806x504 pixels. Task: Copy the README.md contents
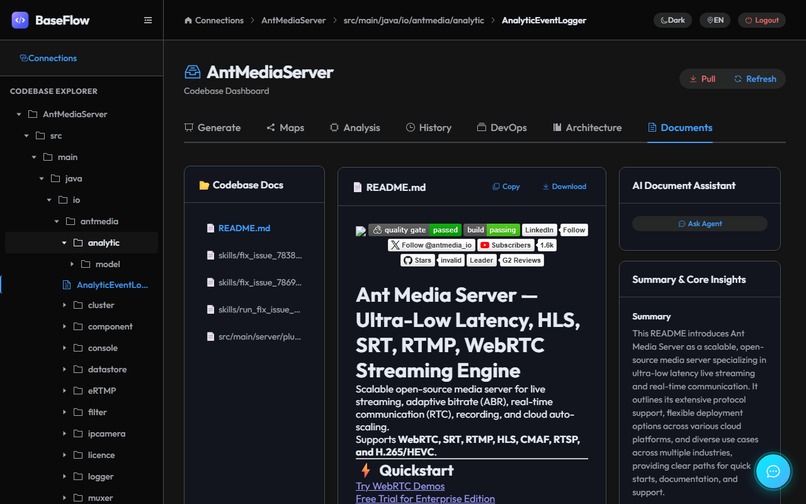(506, 187)
